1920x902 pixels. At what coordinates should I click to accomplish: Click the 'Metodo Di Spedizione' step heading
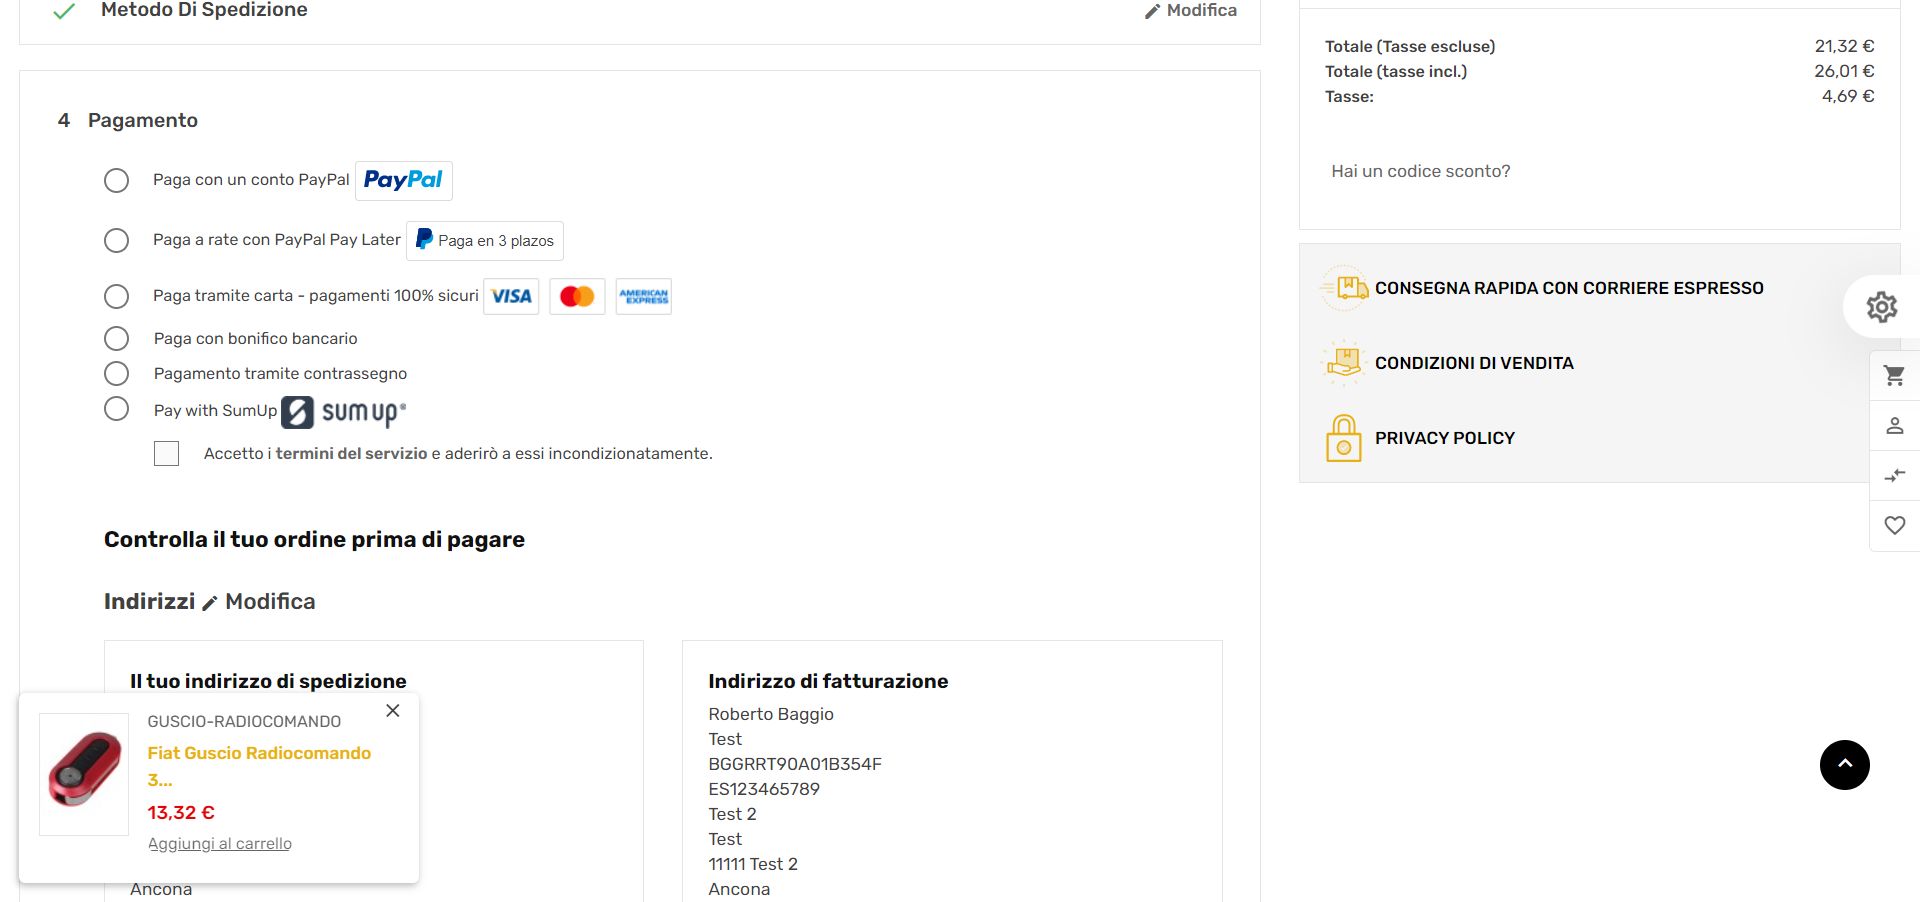click(x=204, y=10)
